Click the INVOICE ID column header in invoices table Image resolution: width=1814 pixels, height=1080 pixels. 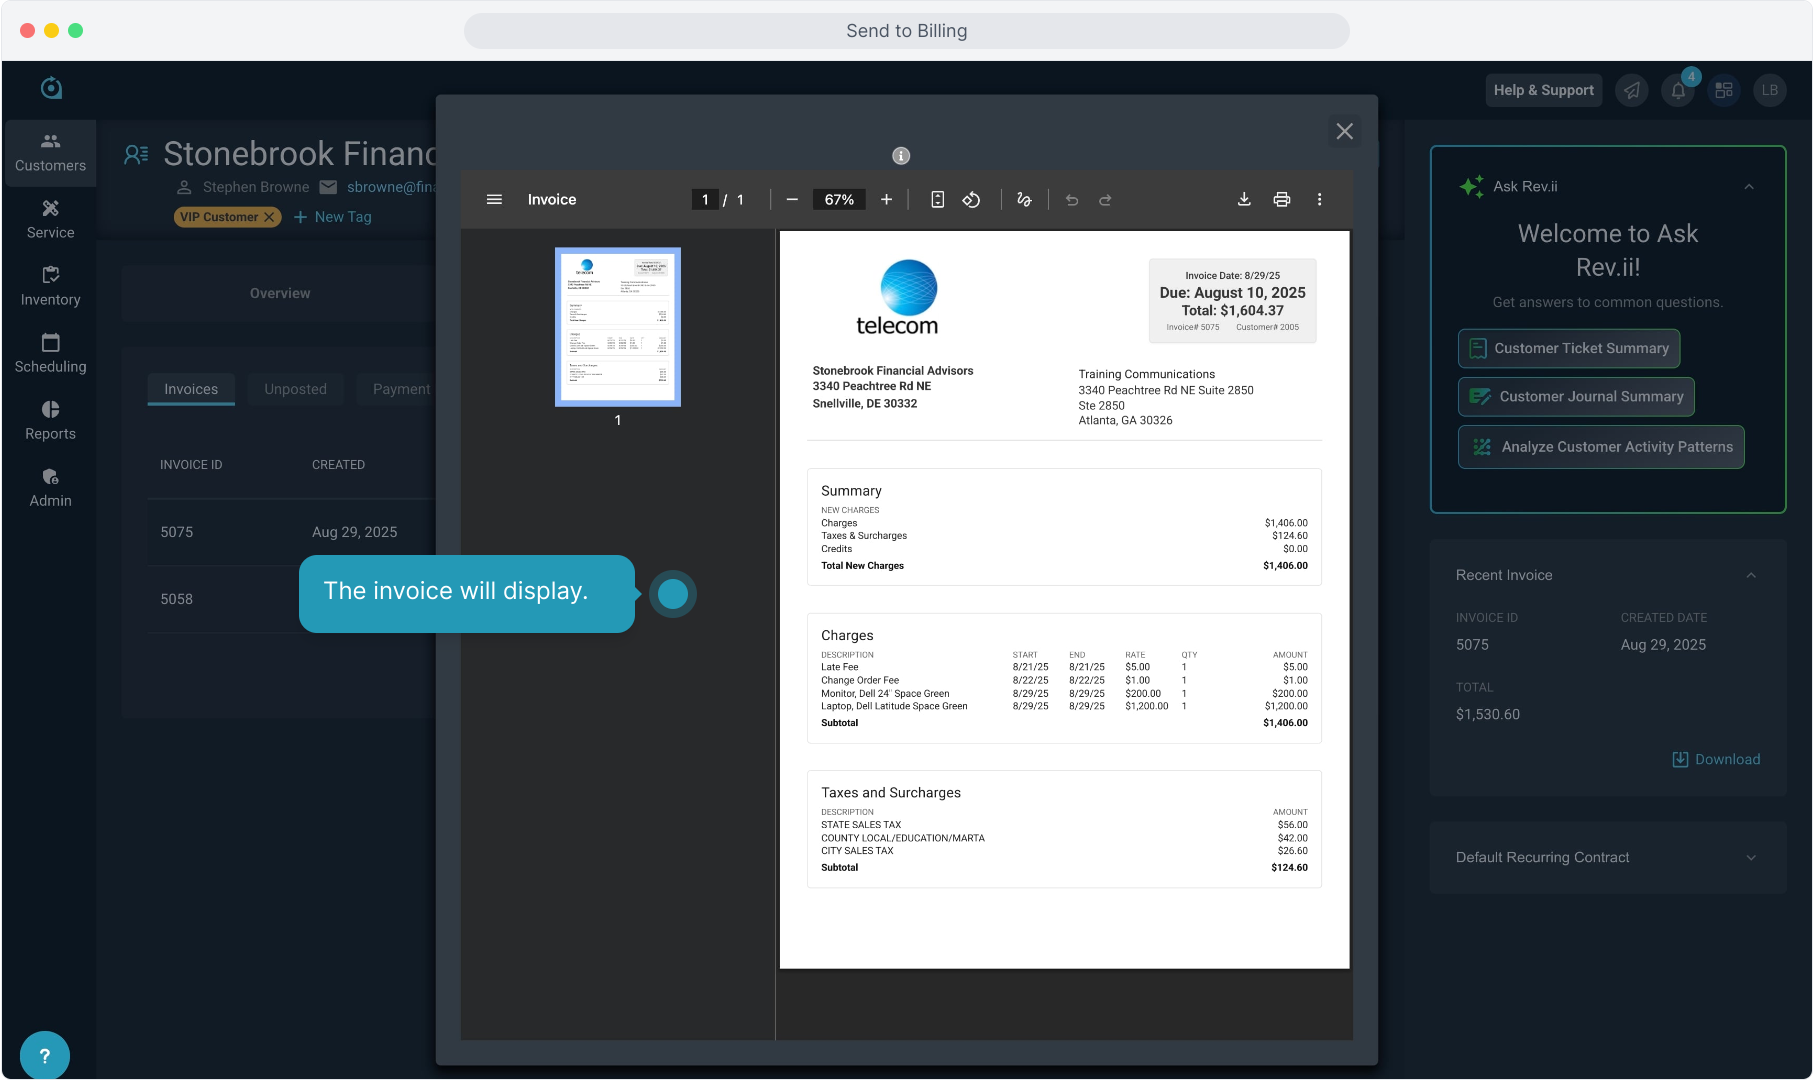191,465
